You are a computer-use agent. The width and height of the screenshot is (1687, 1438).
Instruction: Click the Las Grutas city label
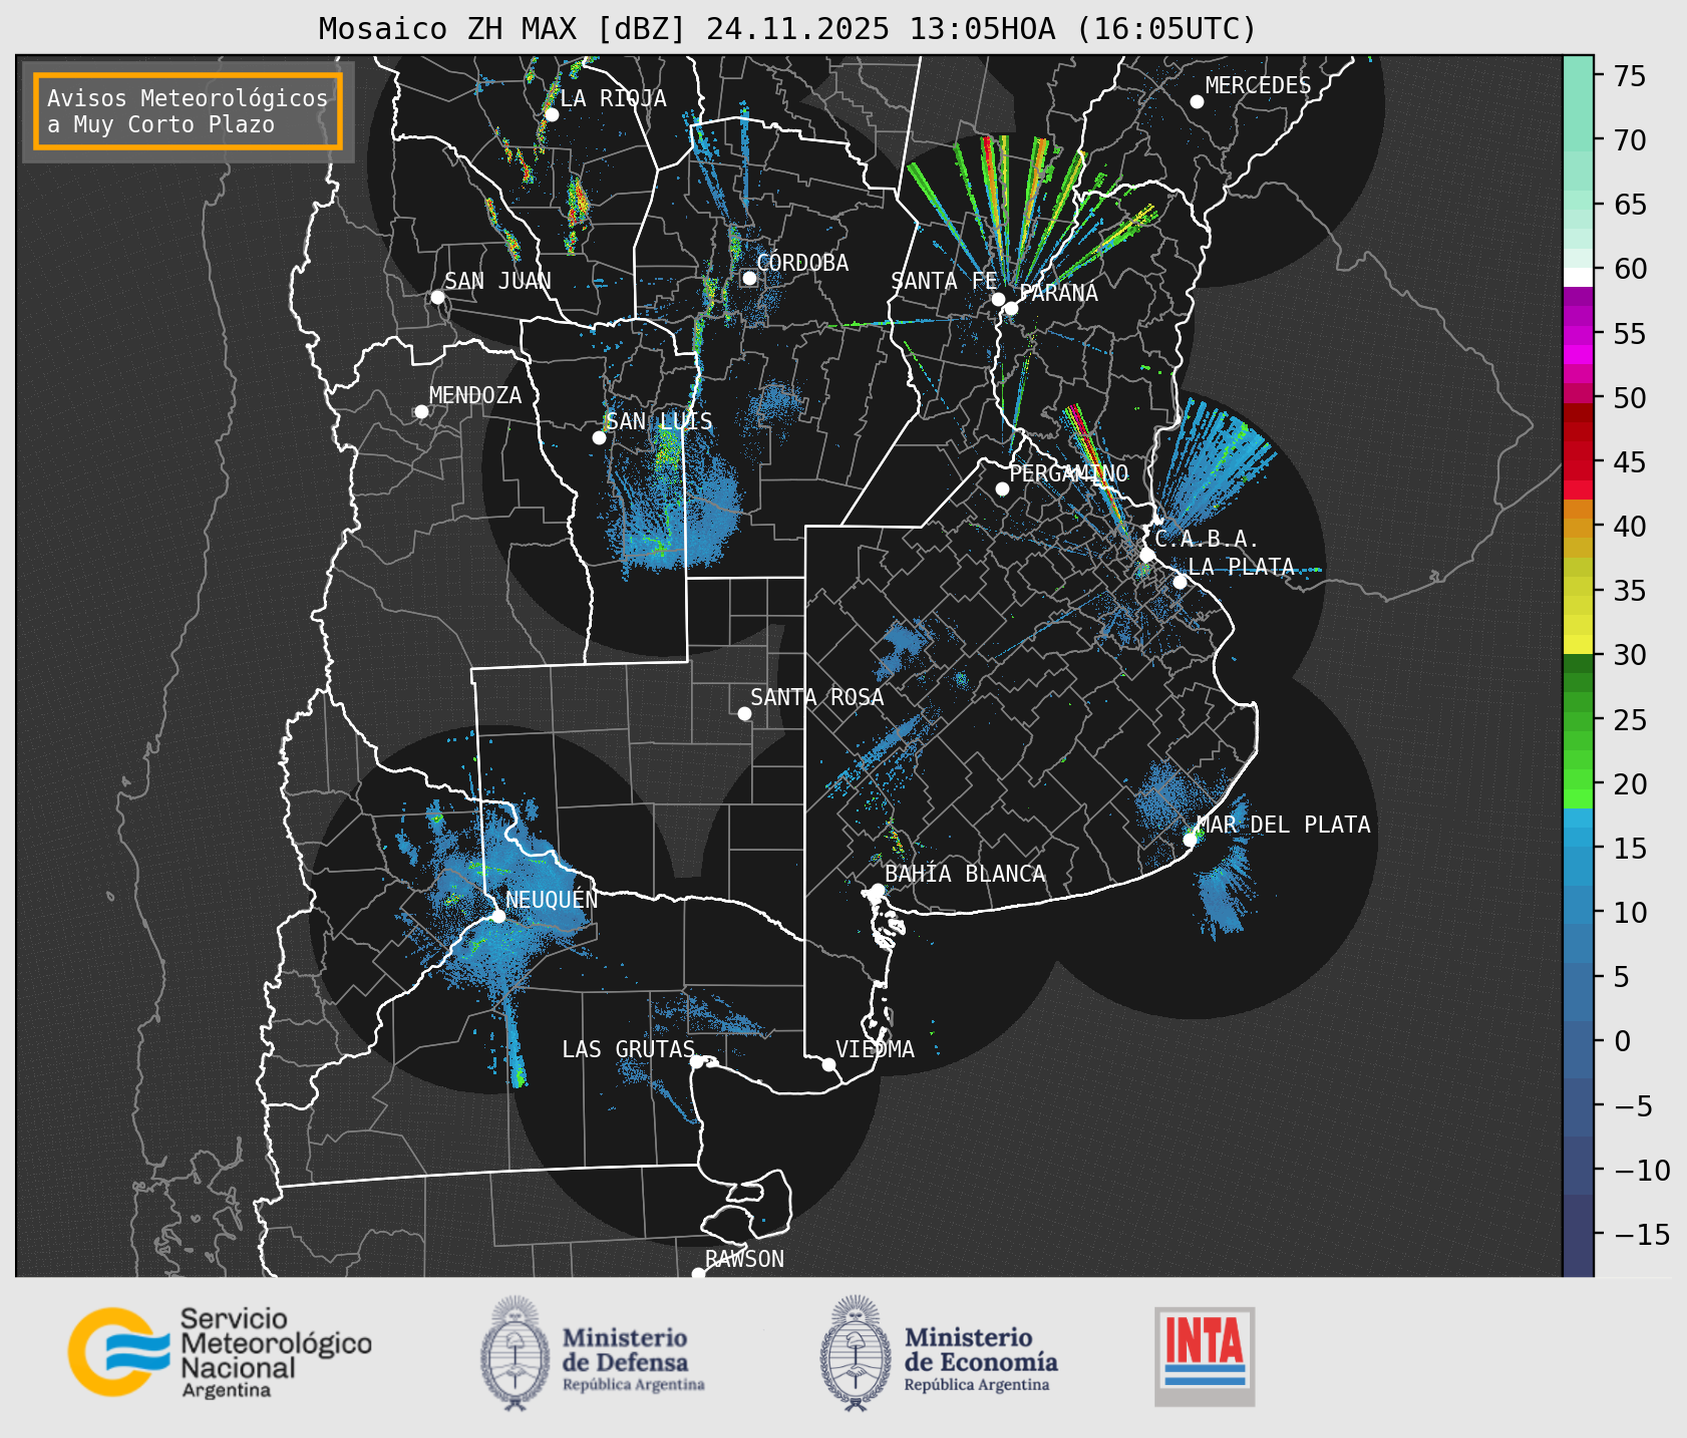point(627,1049)
